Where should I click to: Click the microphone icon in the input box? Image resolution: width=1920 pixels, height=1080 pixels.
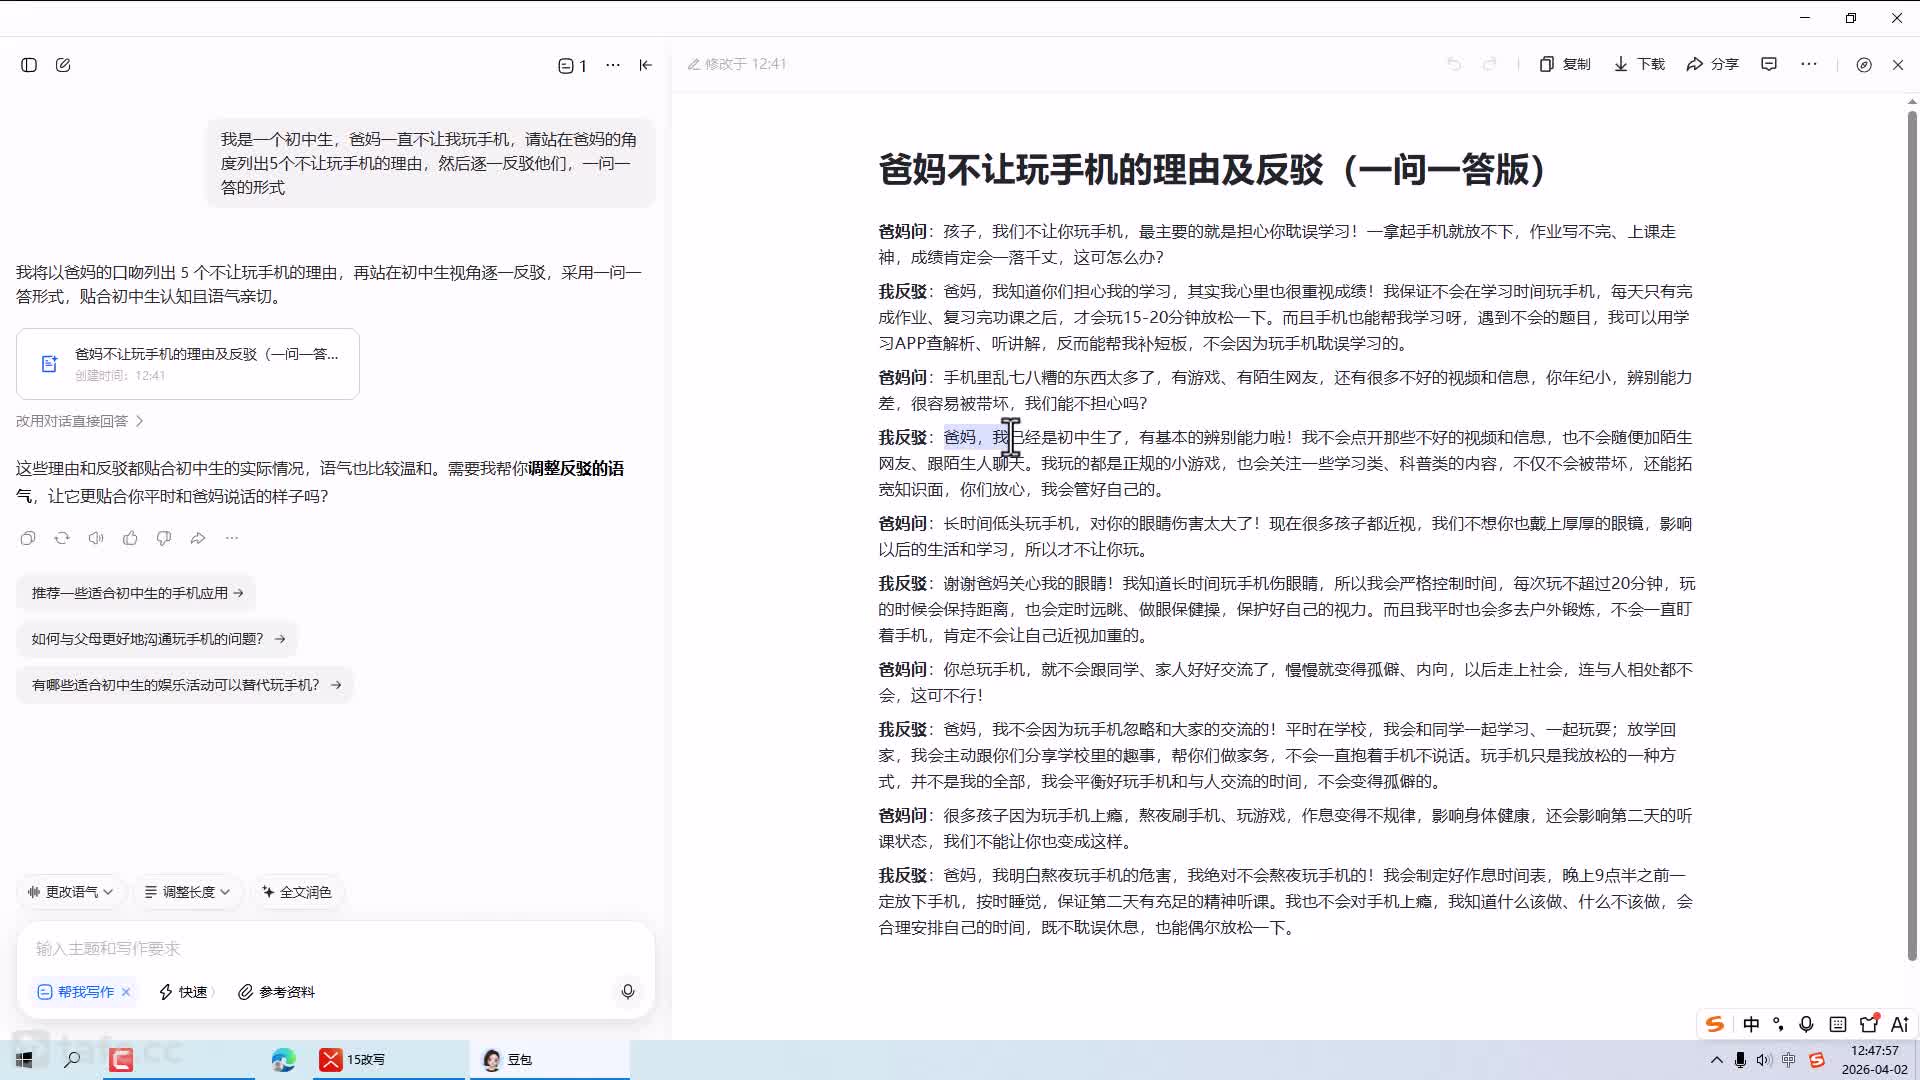pyautogui.click(x=628, y=991)
